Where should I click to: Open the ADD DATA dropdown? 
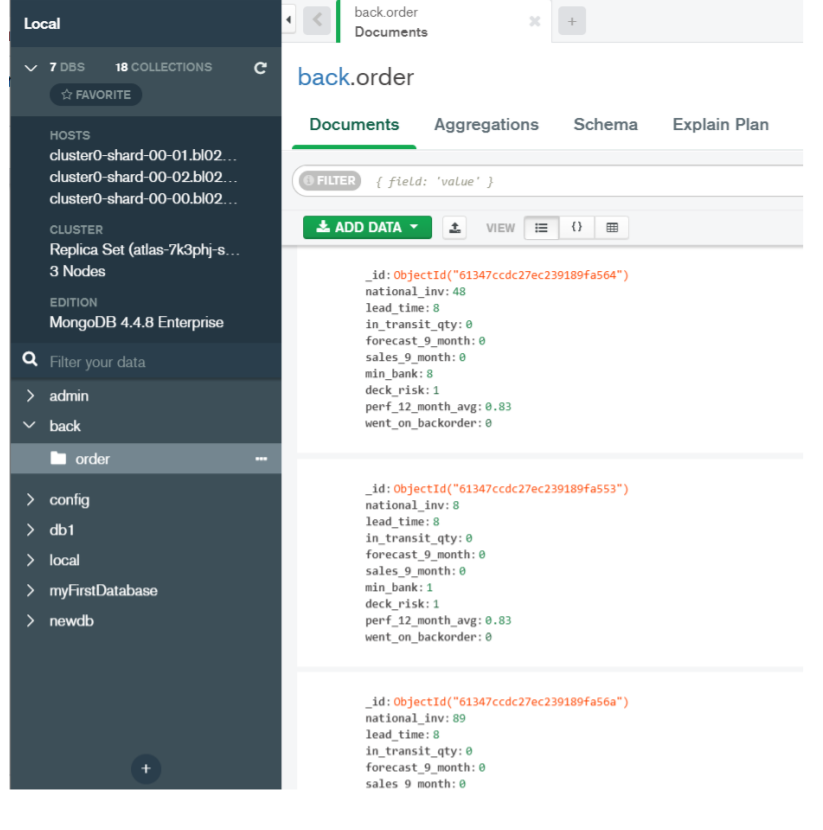coord(367,227)
